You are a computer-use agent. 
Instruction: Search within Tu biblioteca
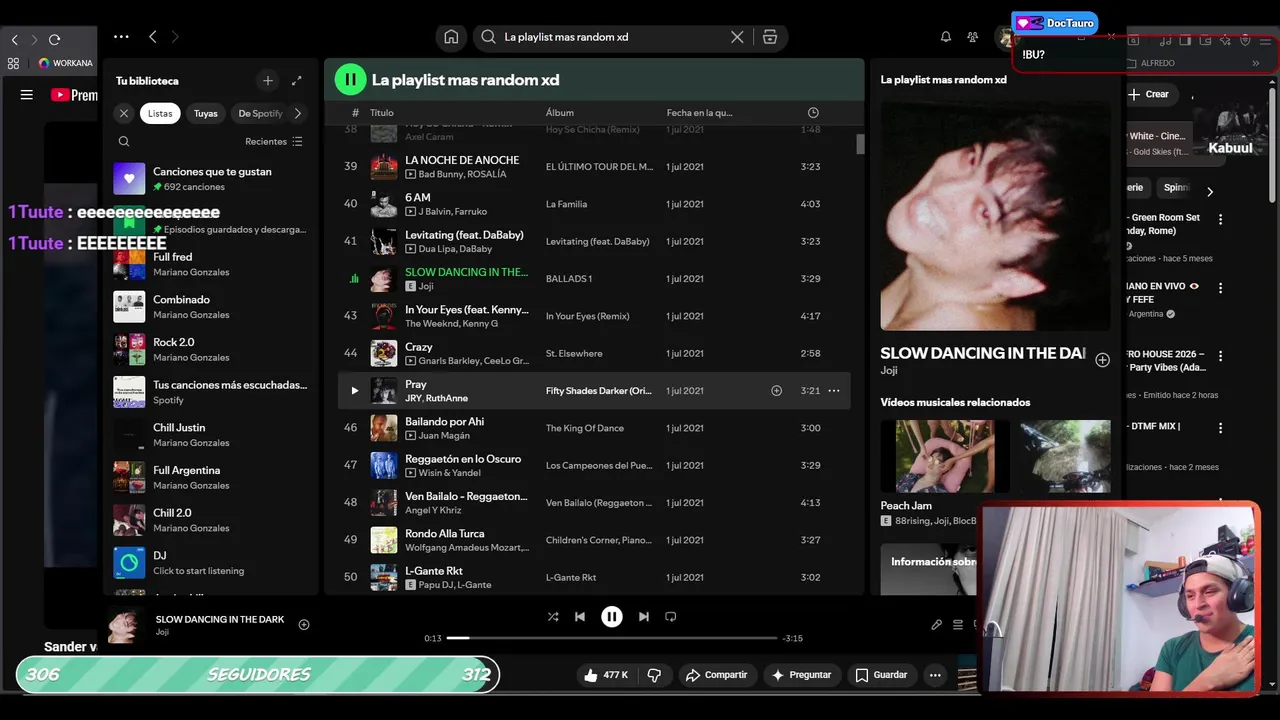click(124, 142)
